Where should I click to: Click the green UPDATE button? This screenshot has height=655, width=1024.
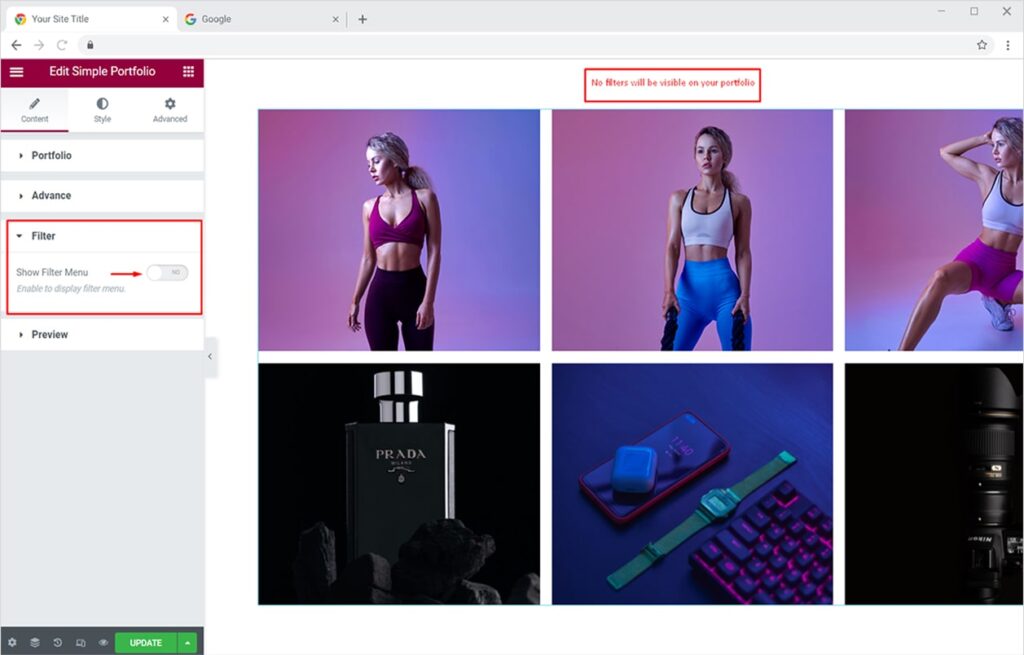(x=146, y=642)
